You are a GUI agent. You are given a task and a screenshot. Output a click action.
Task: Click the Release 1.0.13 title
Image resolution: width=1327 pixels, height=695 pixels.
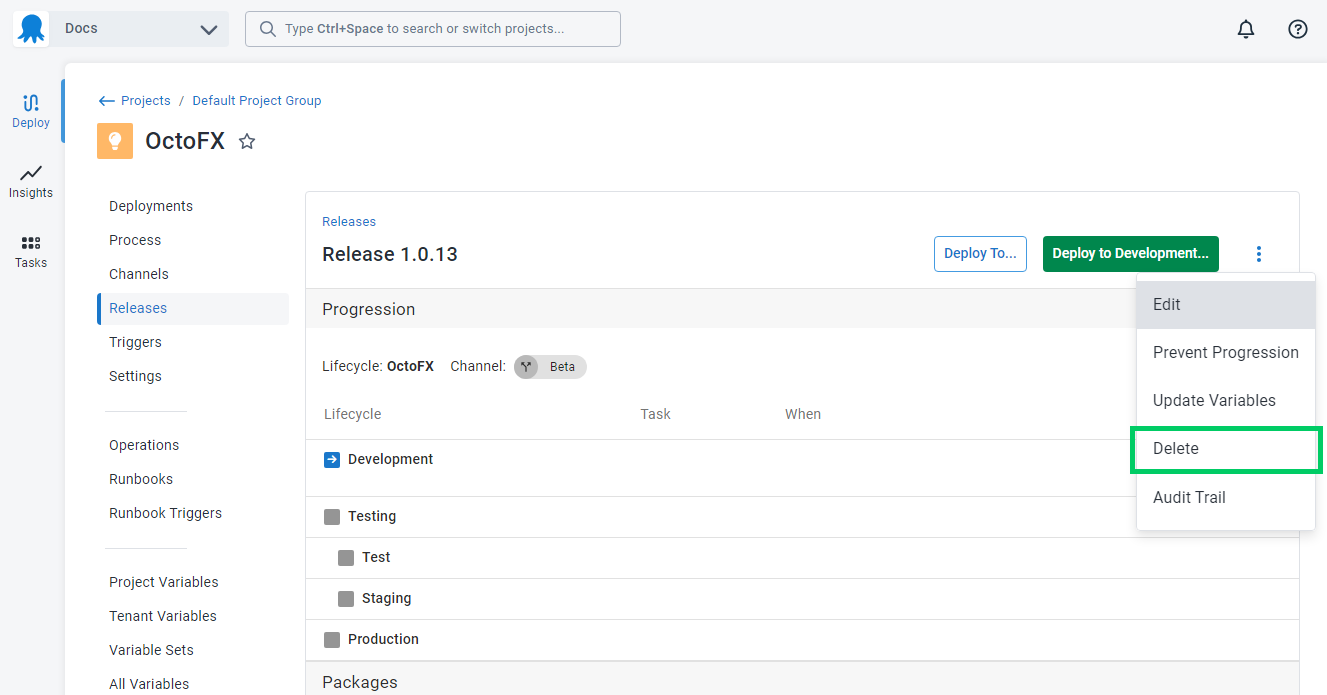390,254
